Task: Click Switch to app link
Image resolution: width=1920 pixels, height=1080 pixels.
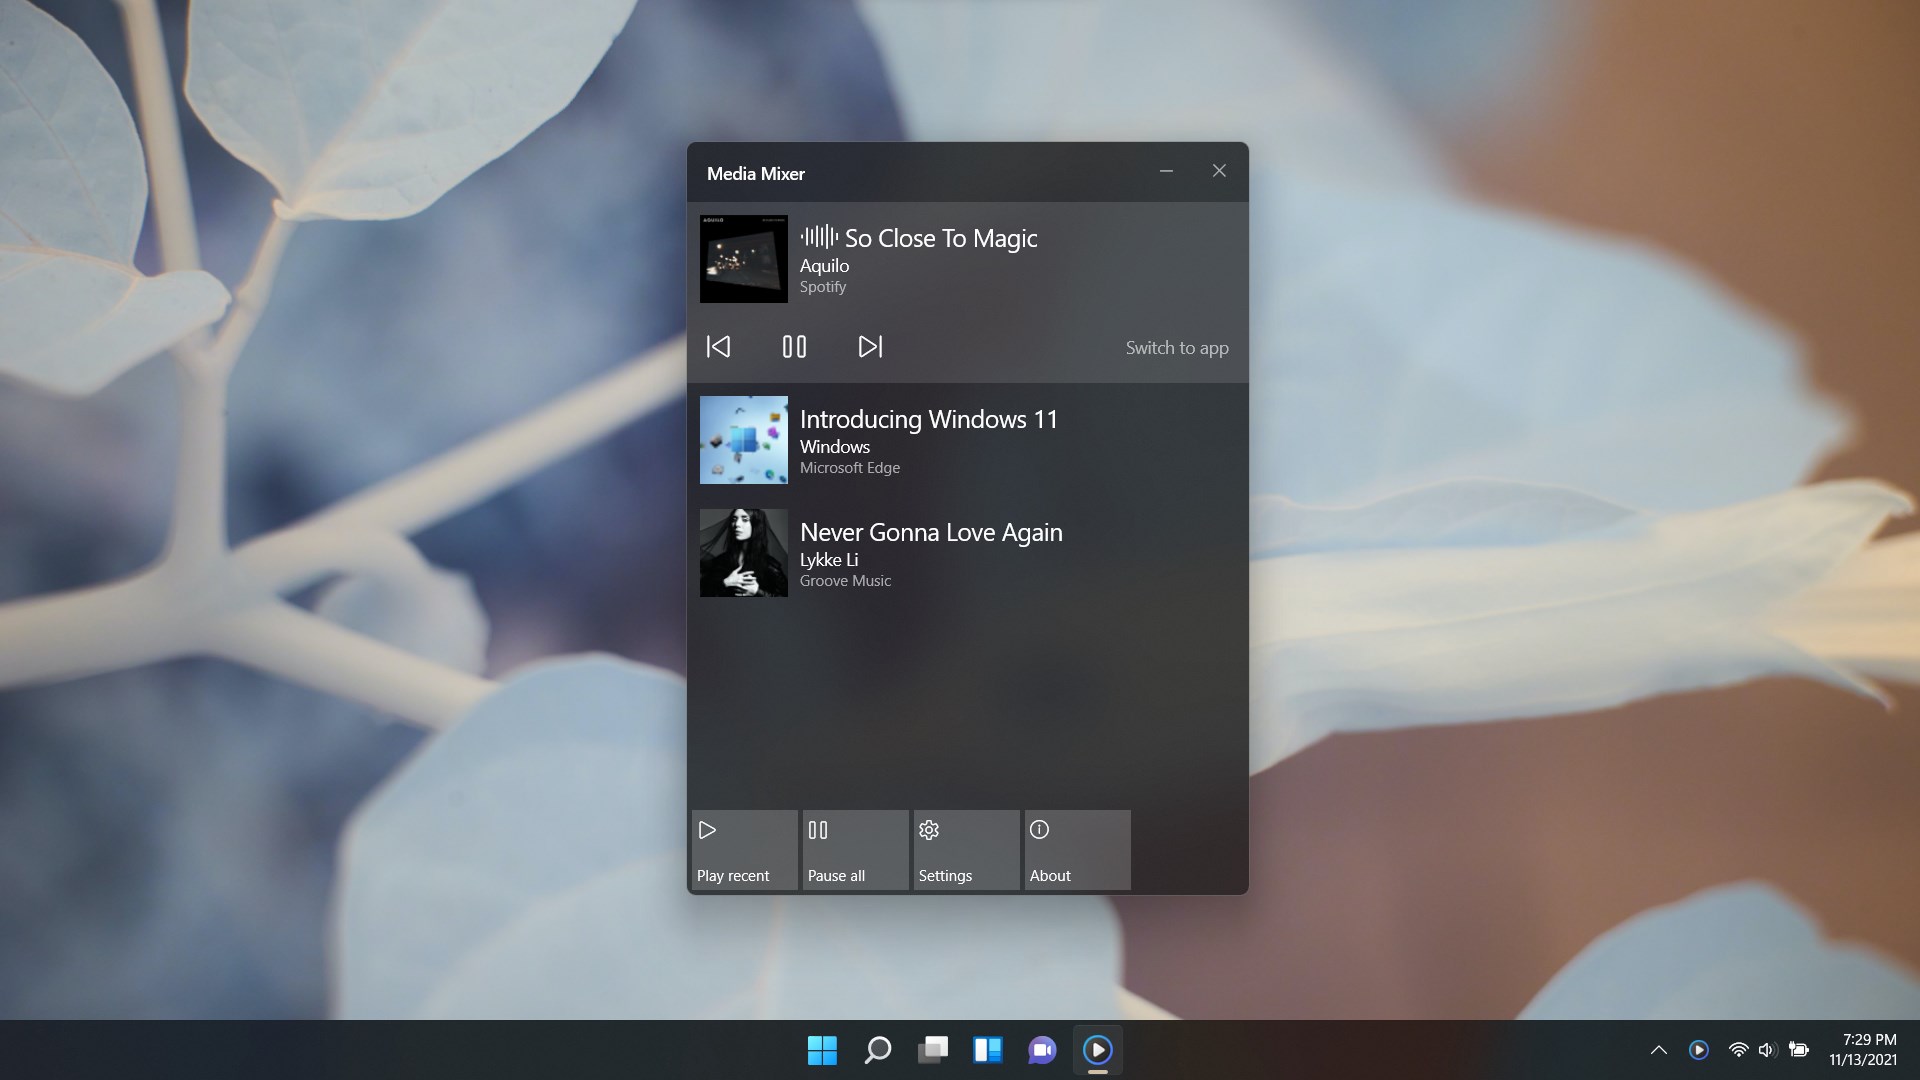Action: (x=1176, y=348)
